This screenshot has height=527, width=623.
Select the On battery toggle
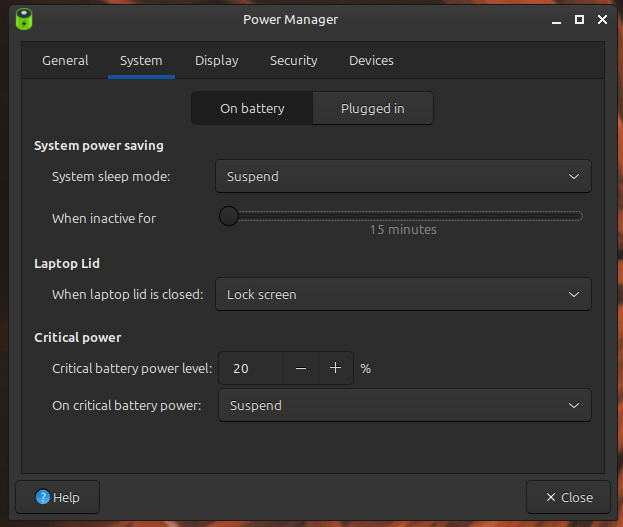tap(252, 108)
